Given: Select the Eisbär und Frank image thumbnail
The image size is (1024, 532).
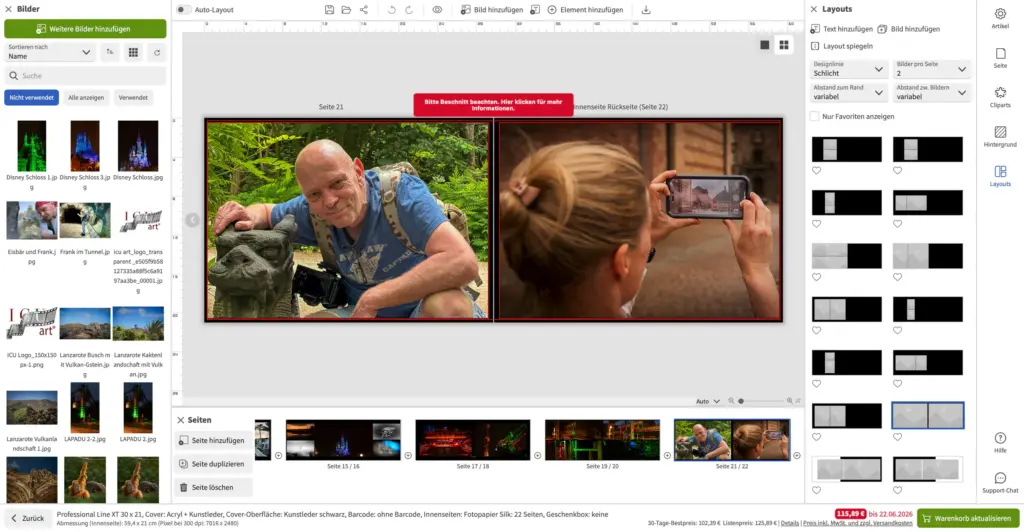Looking at the screenshot, I should (x=31, y=220).
